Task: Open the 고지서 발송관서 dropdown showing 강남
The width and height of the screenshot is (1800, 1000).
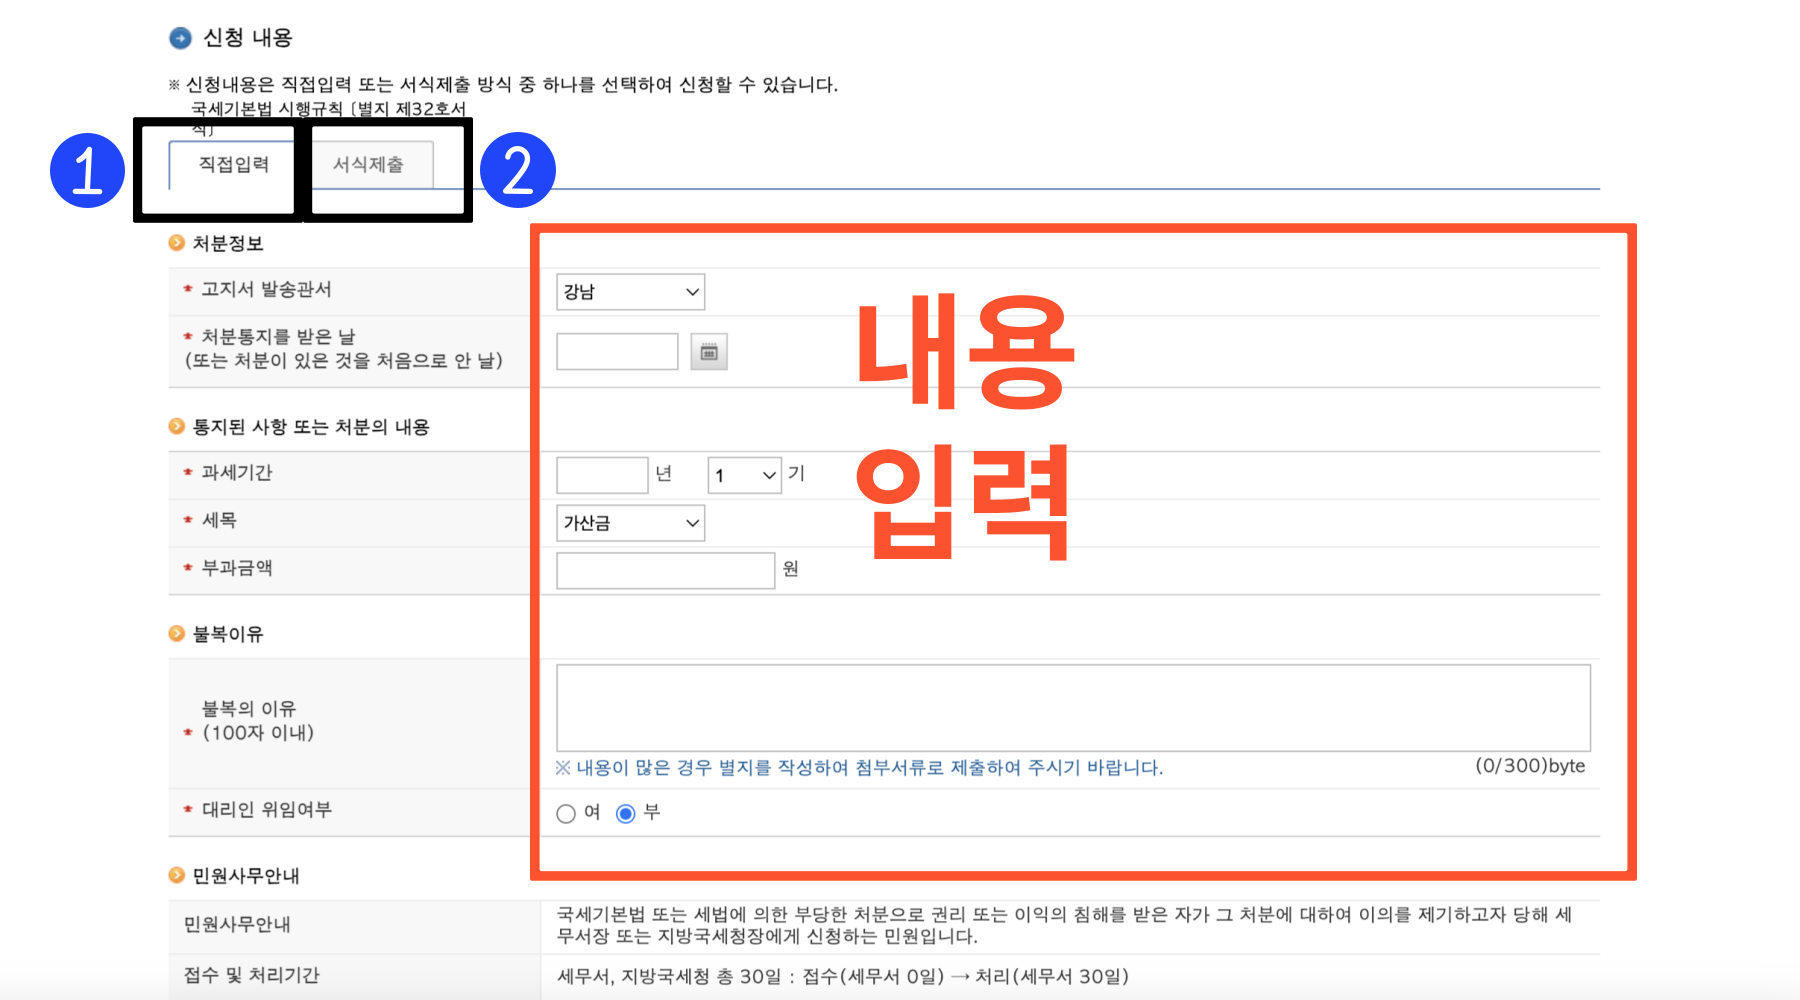Action: tap(630, 292)
